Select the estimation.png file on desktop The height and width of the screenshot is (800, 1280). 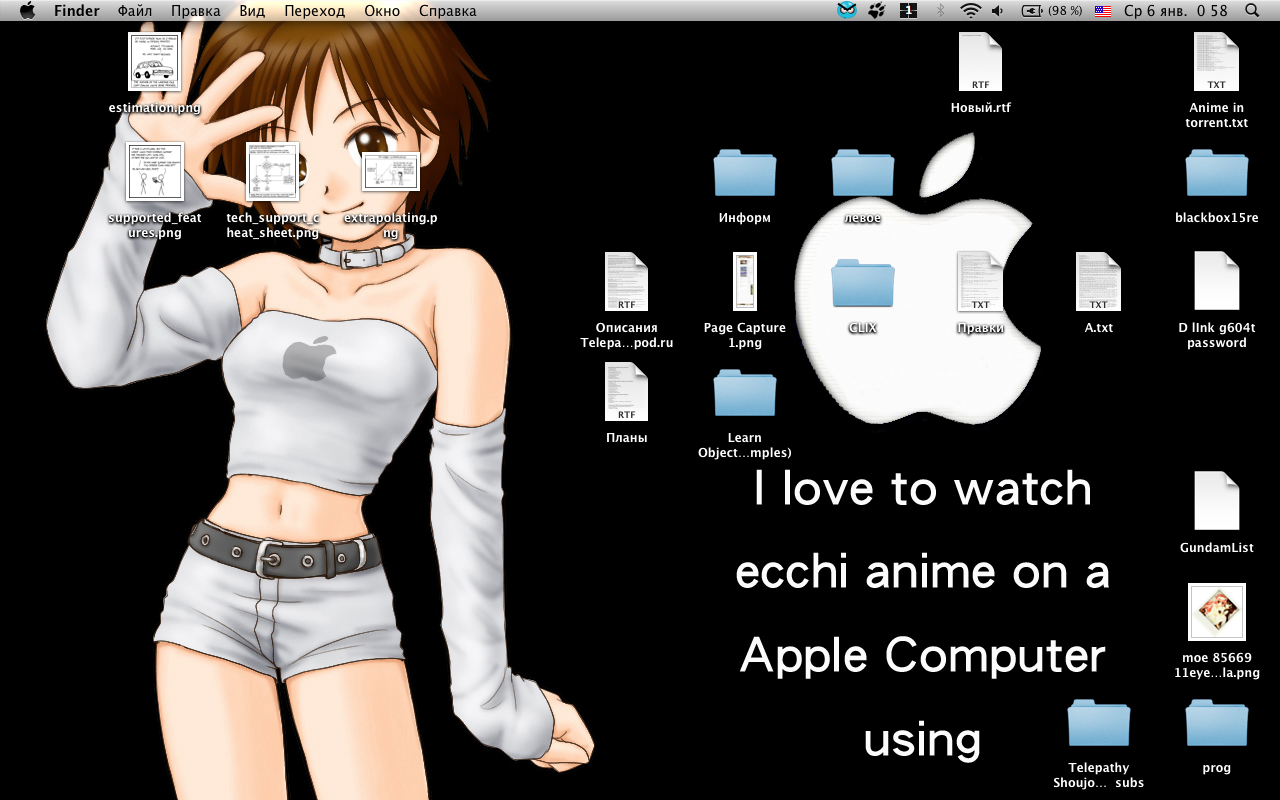(x=155, y=62)
